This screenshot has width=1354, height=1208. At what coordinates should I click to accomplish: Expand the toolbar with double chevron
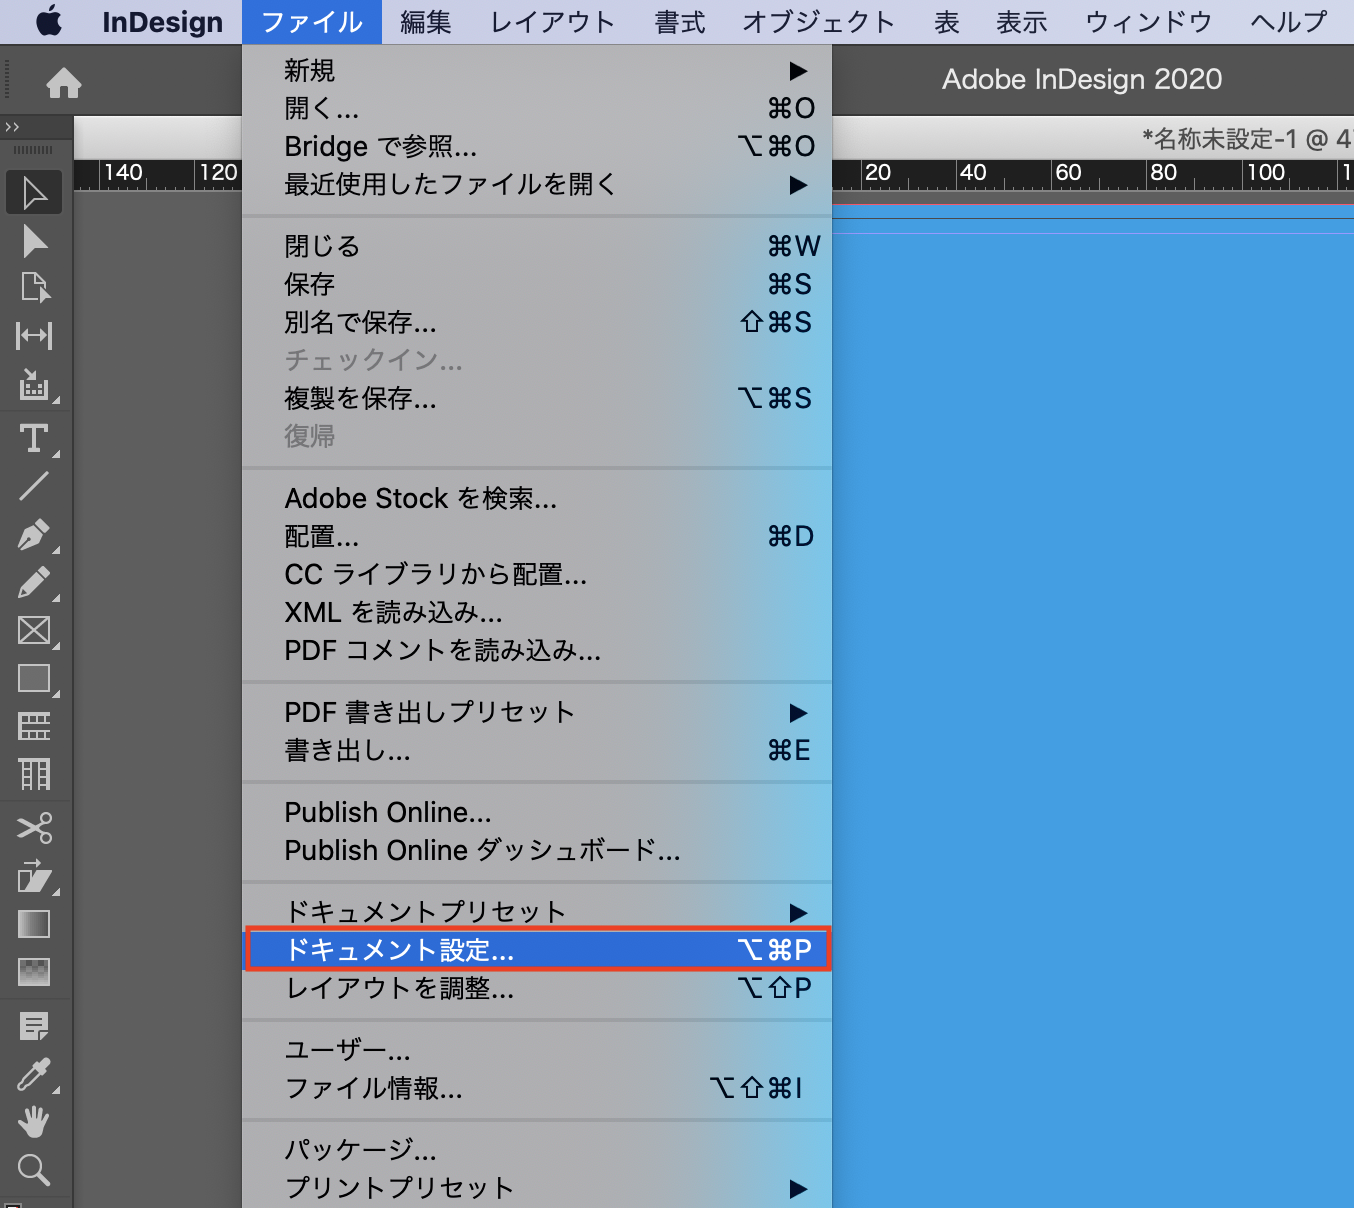[12, 127]
